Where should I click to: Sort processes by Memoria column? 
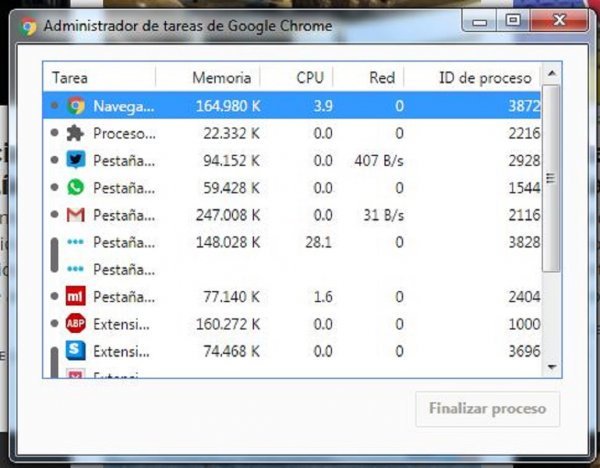click(x=221, y=77)
